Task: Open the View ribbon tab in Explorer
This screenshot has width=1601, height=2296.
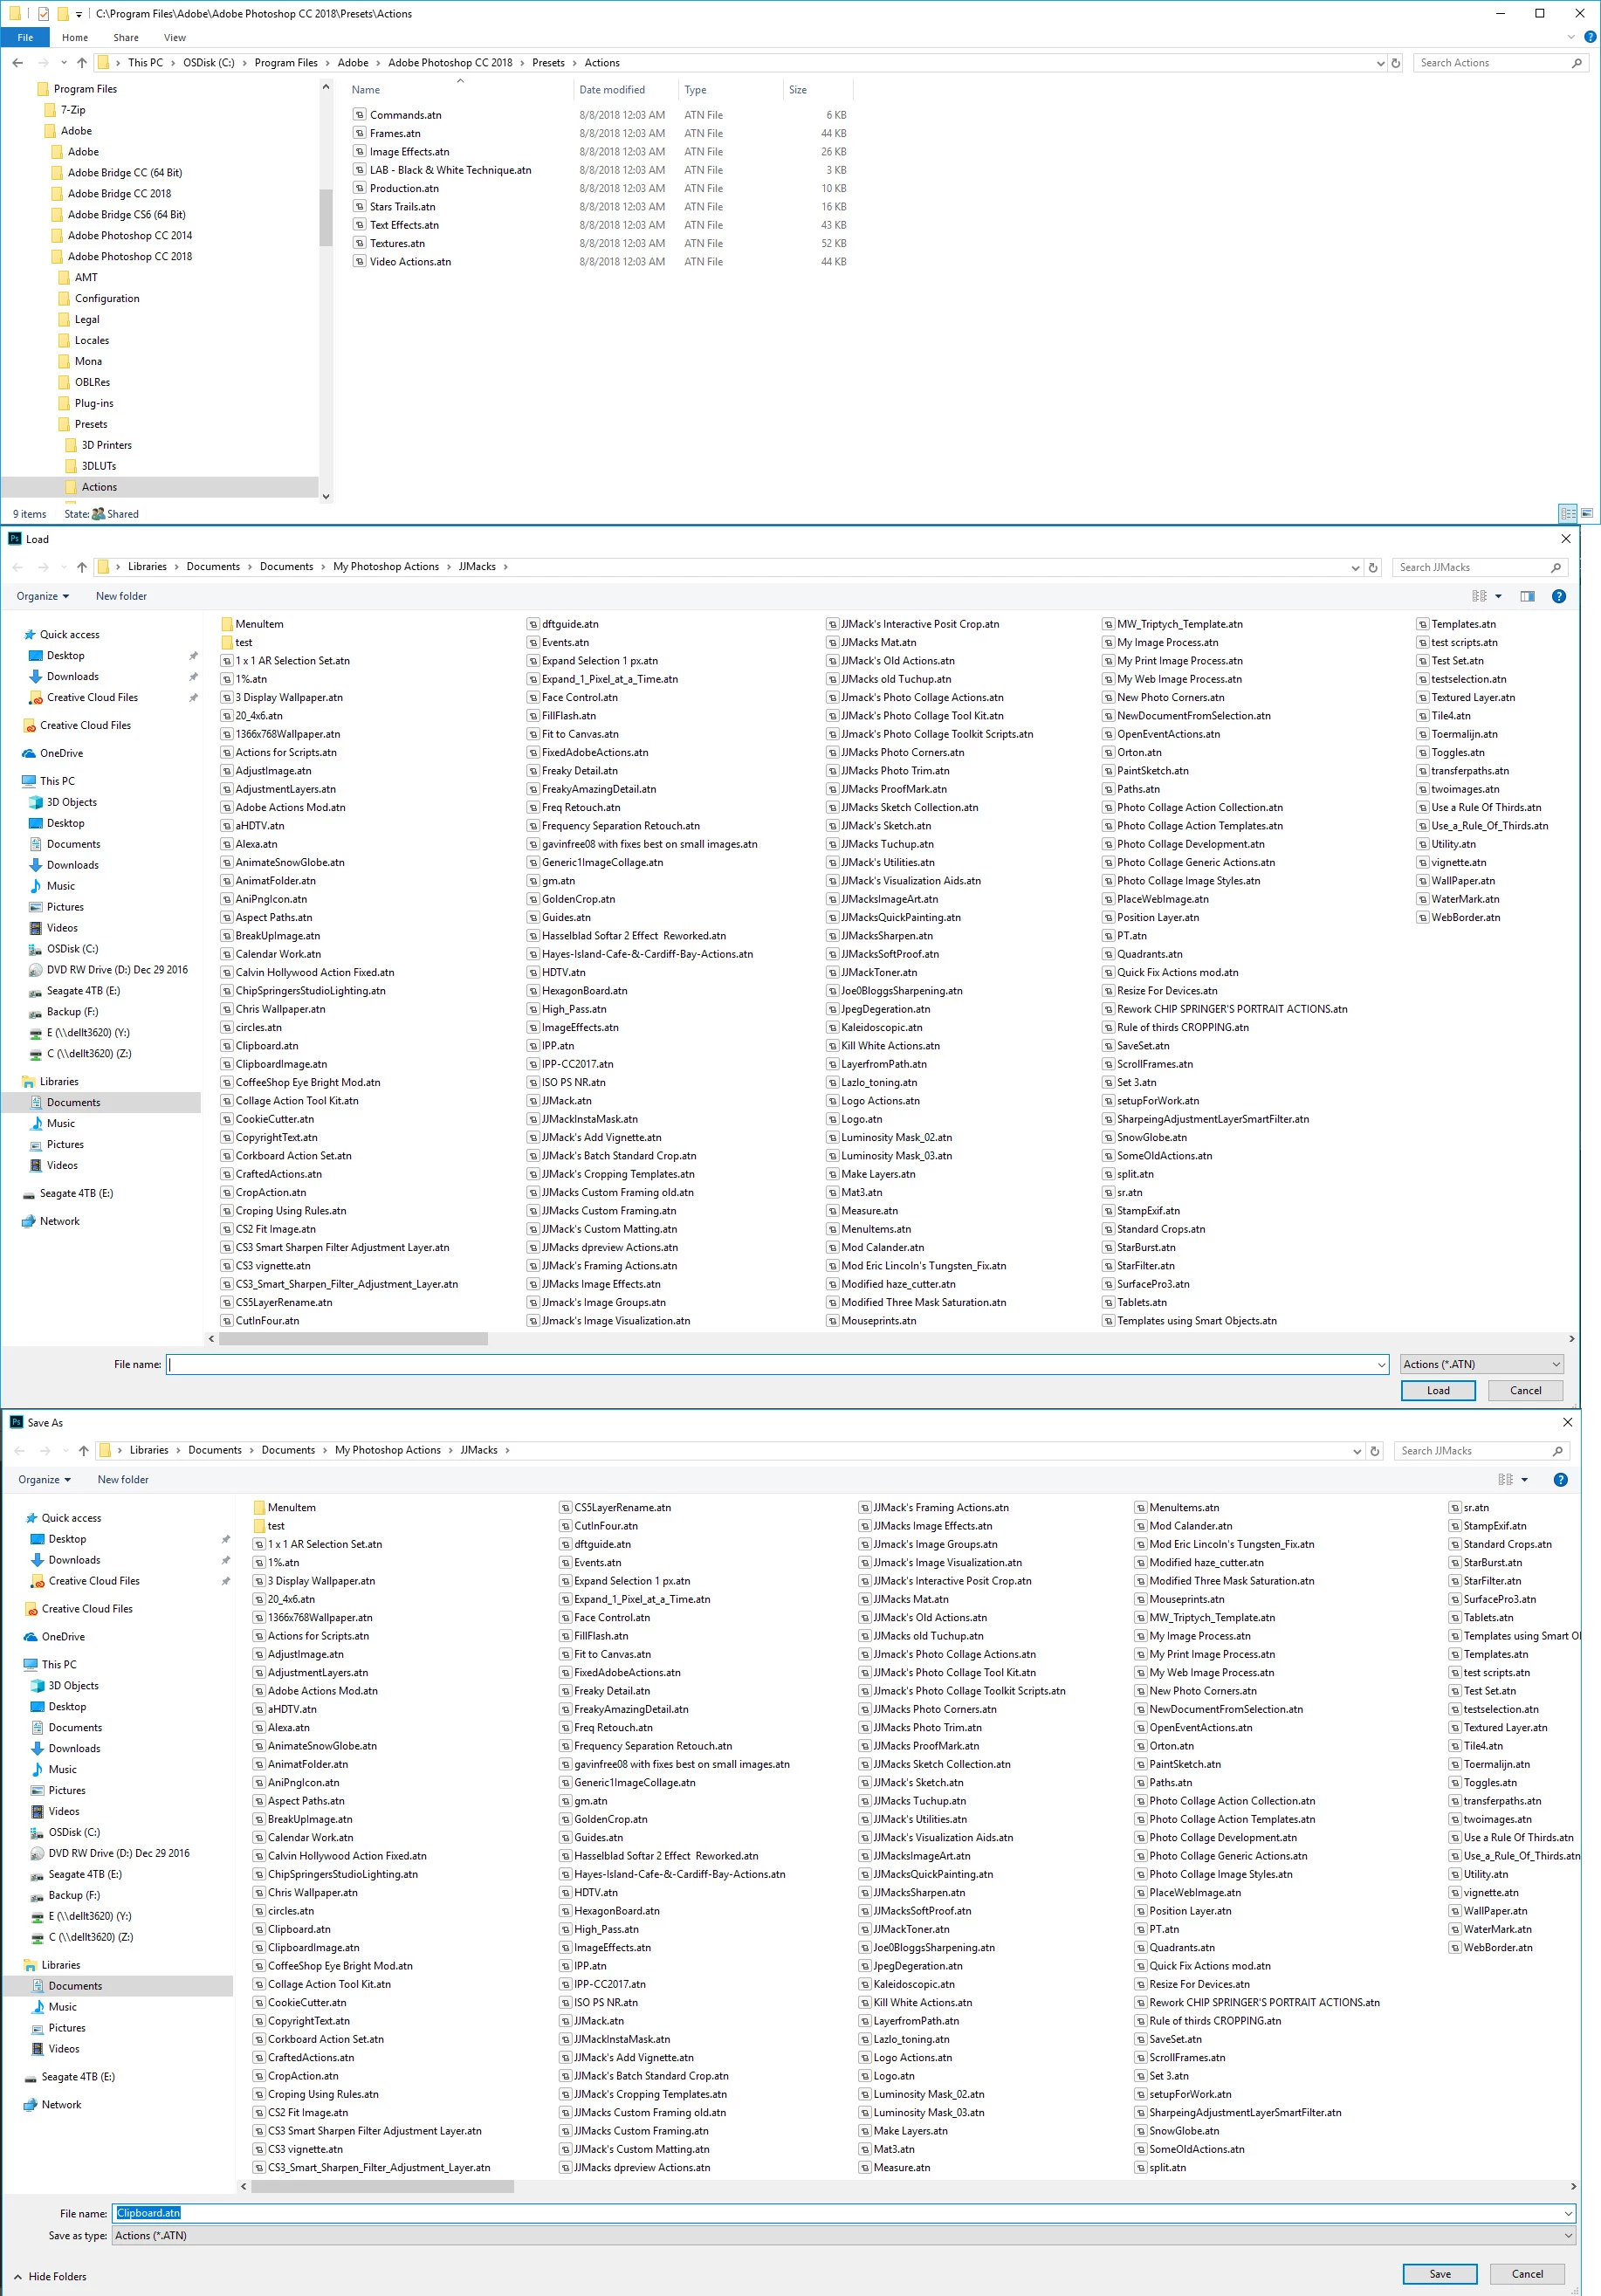Action: (175, 37)
